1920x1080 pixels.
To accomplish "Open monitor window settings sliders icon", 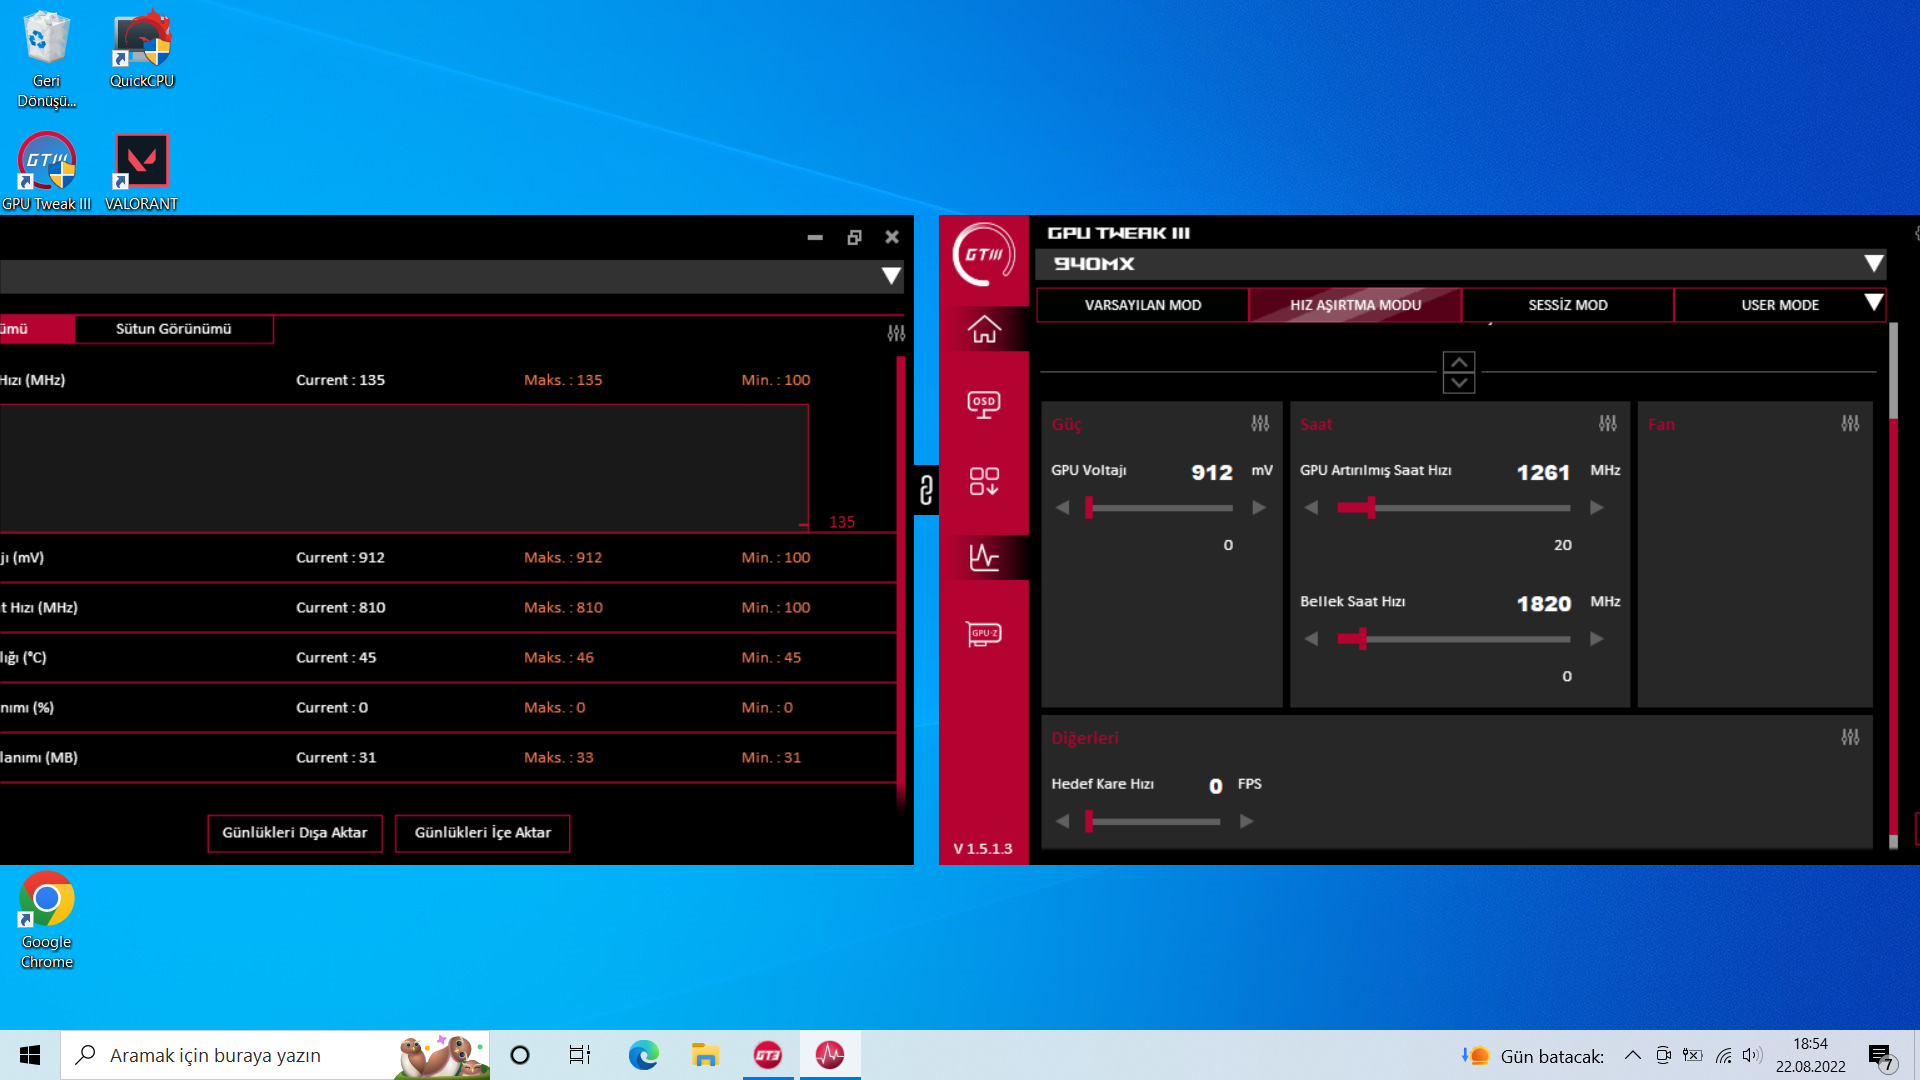I will pos(896,333).
